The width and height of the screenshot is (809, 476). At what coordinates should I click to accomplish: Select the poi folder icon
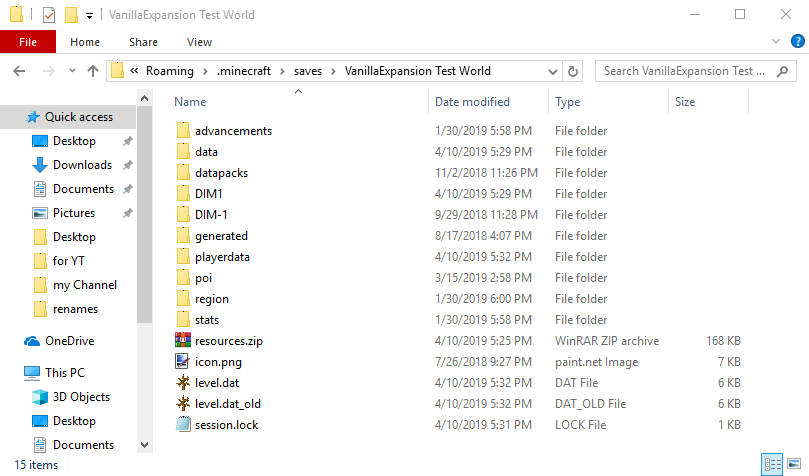point(183,277)
